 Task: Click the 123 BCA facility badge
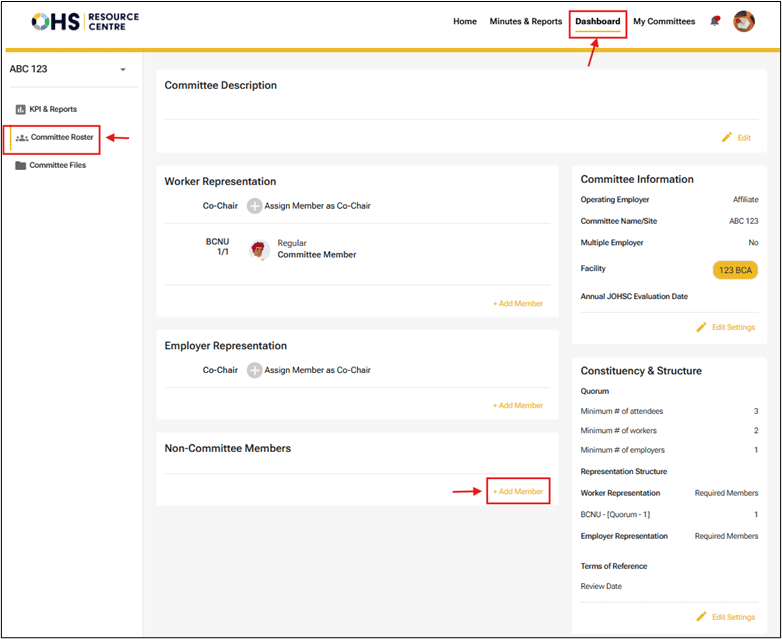tap(735, 270)
